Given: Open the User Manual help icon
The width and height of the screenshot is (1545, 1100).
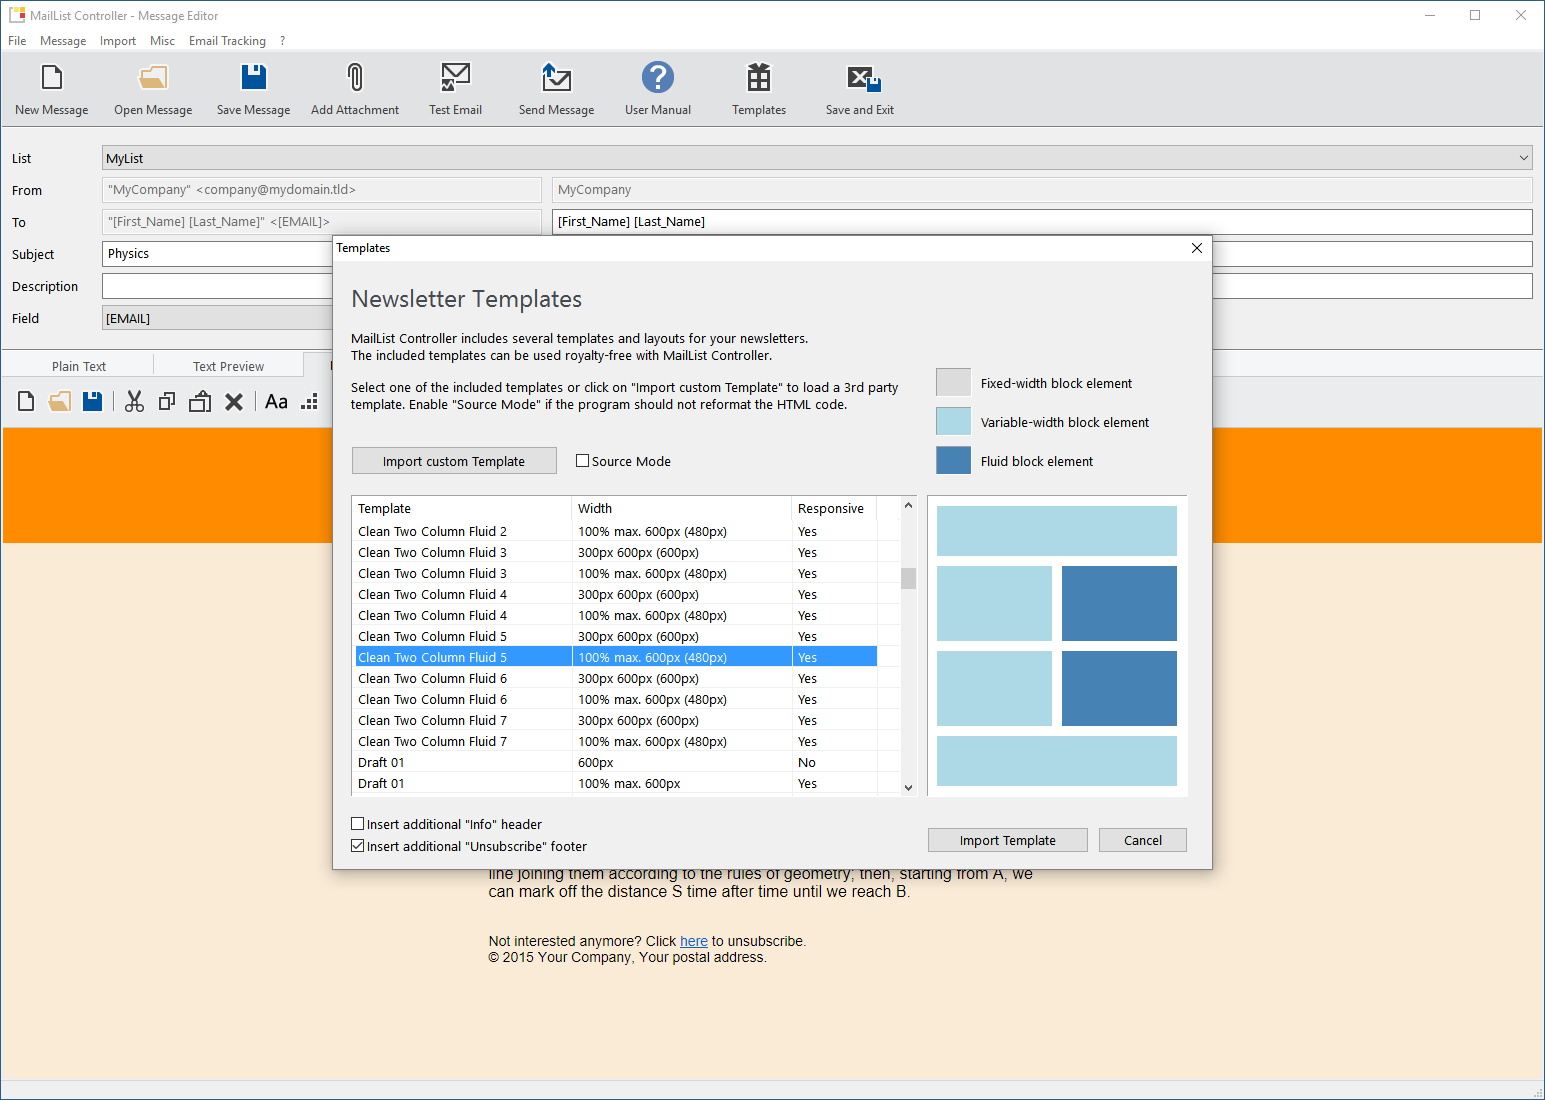Looking at the screenshot, I should [657, 78].
